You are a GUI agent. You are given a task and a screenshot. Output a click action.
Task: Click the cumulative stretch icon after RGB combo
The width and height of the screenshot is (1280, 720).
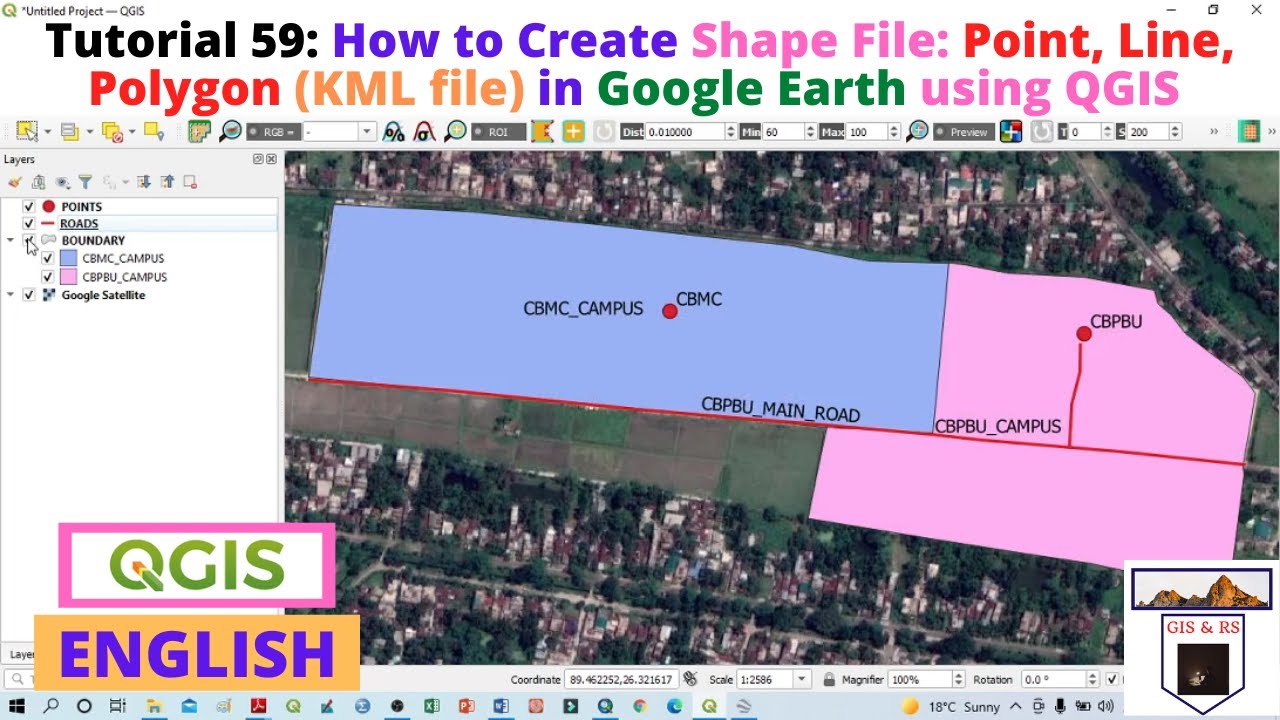(x=394, y=132)
